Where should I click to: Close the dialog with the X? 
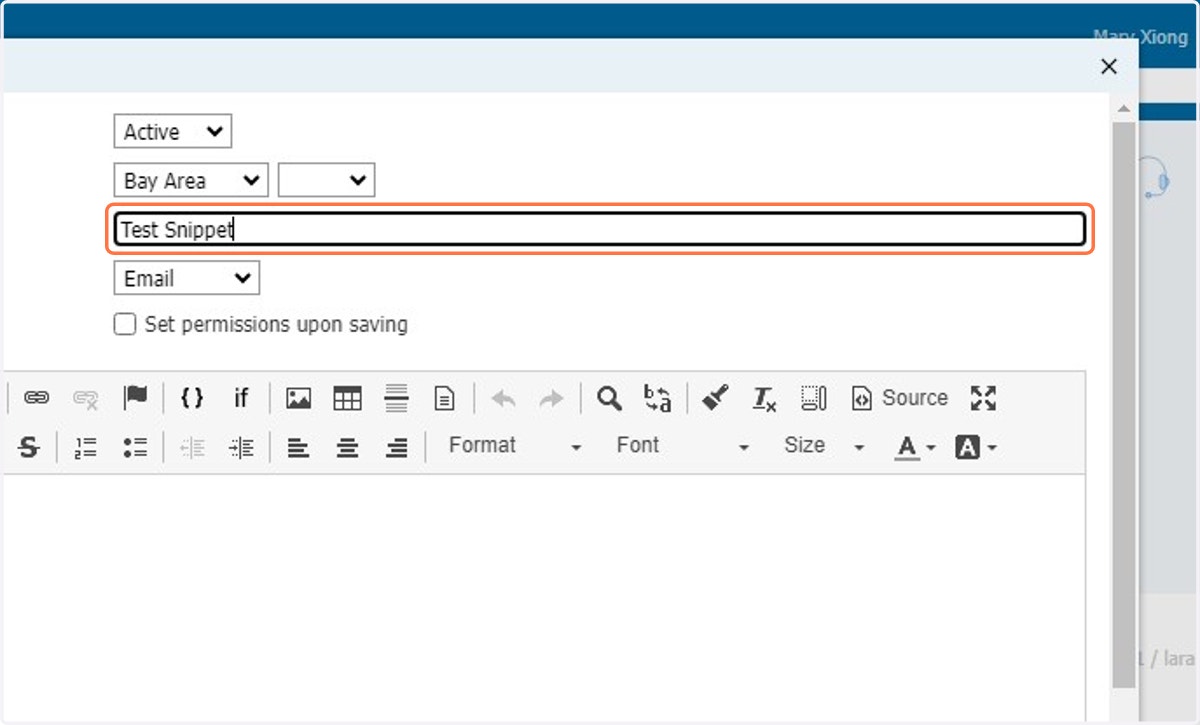tap(1108, 66)
